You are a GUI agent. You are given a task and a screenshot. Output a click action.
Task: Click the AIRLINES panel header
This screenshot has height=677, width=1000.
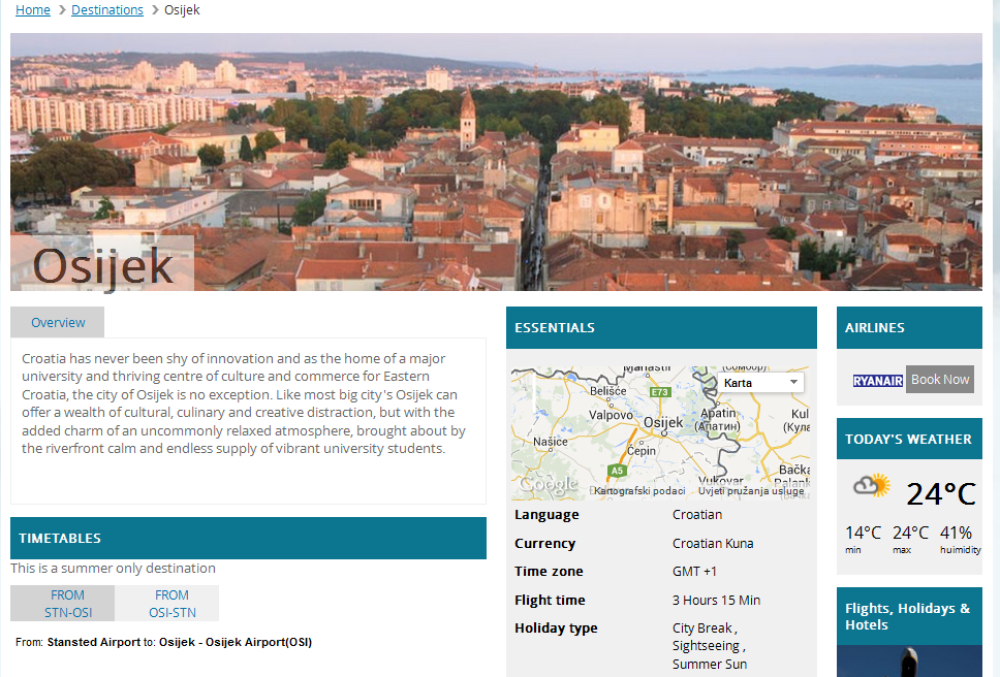[909, 328]
